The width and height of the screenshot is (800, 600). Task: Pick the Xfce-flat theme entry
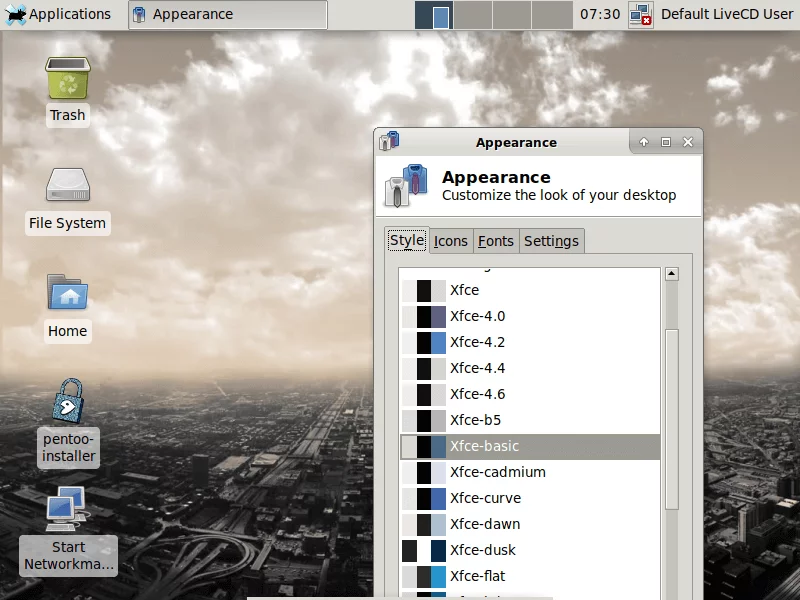[477, 576]
